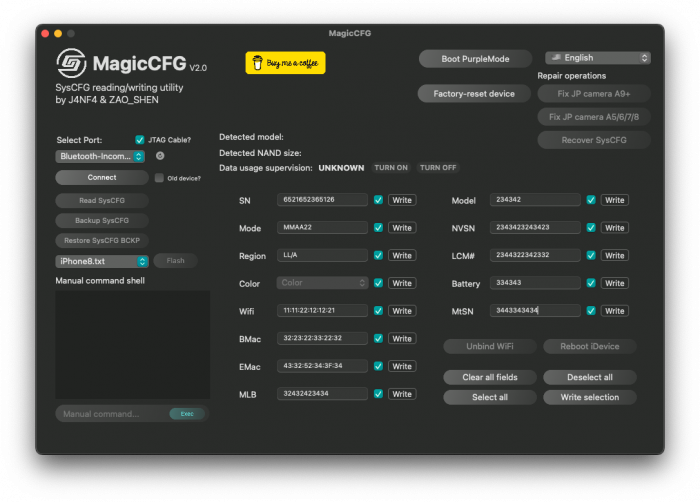This screenshot has width=700, height=502.
Task: Click Restore SysCFG BCKP button
Action: click(x=102, y=240)
